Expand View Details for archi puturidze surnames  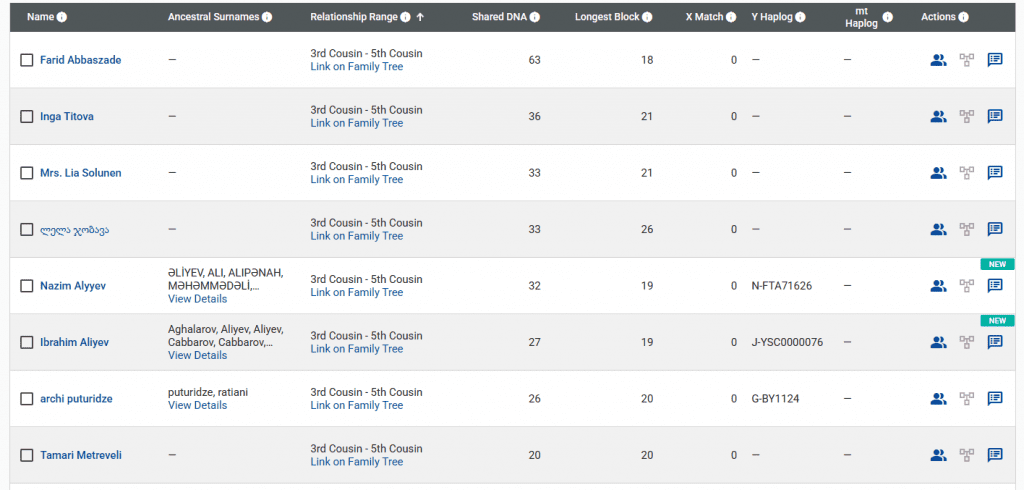pos(197,405)
